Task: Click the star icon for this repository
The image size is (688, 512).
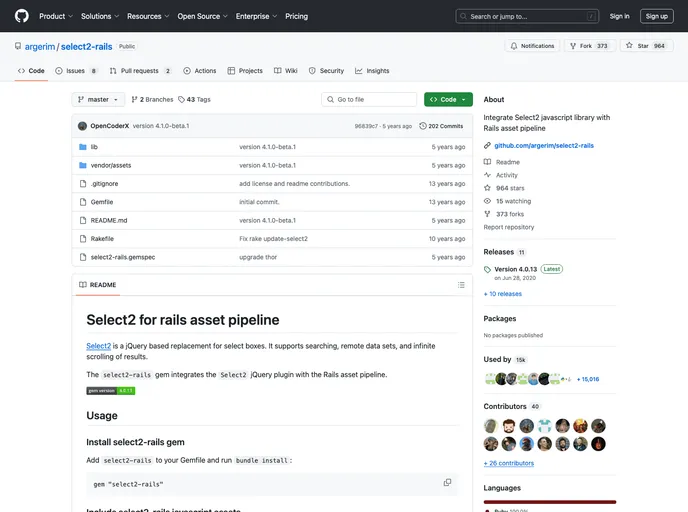Action: pos(629,46)
